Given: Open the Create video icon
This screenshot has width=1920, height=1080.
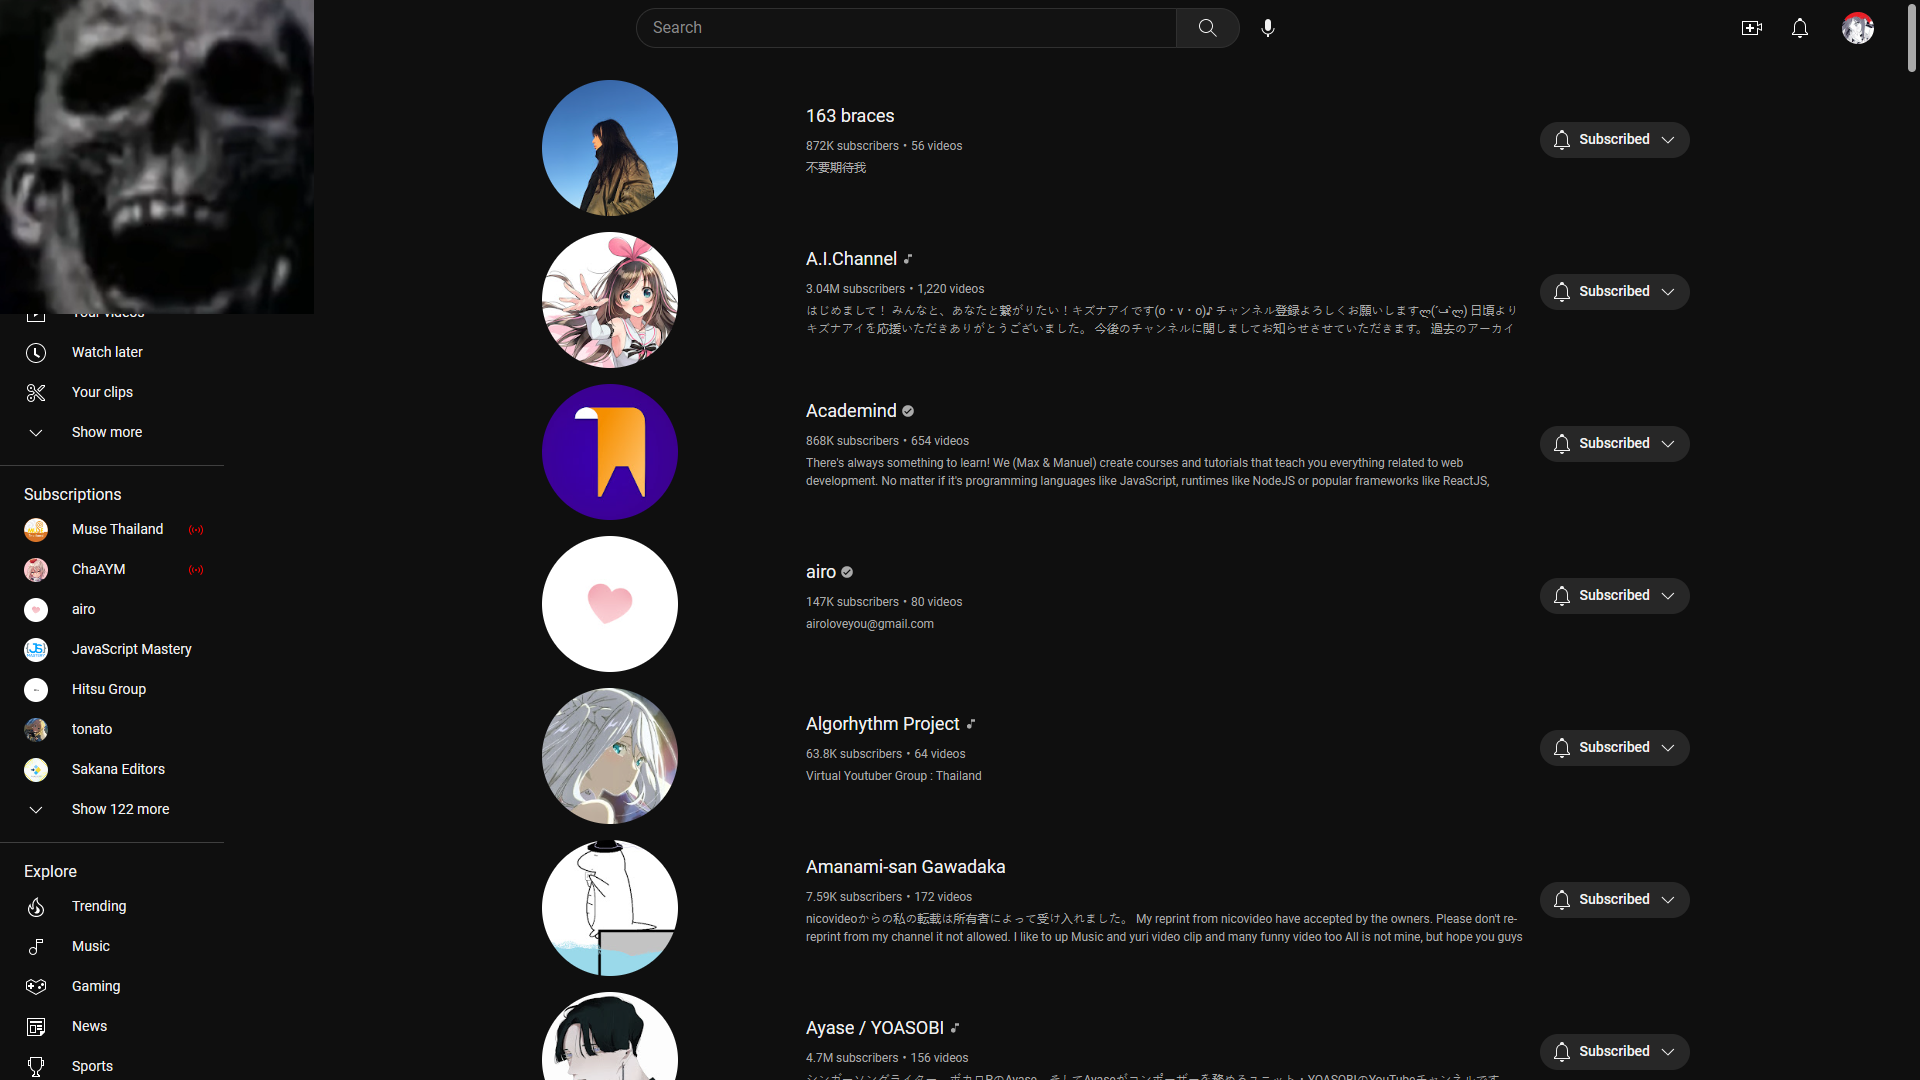Looking at the screenshot, I should (1751, 28).
